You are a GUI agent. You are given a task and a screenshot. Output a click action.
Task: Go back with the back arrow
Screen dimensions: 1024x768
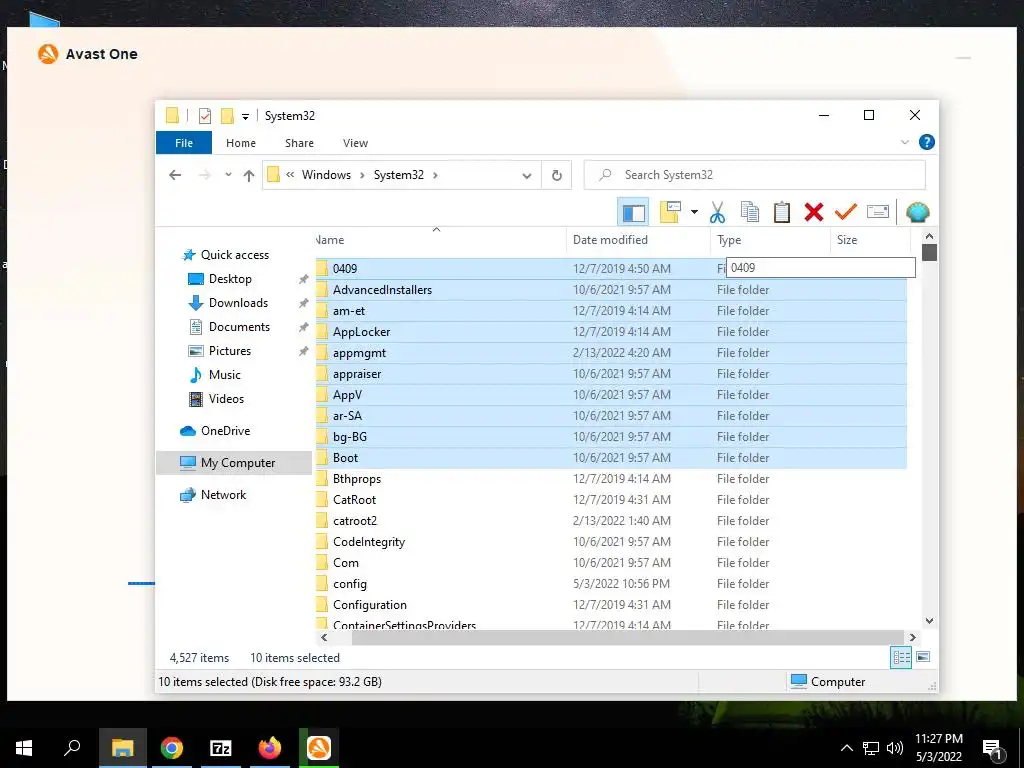click(175, 175)
